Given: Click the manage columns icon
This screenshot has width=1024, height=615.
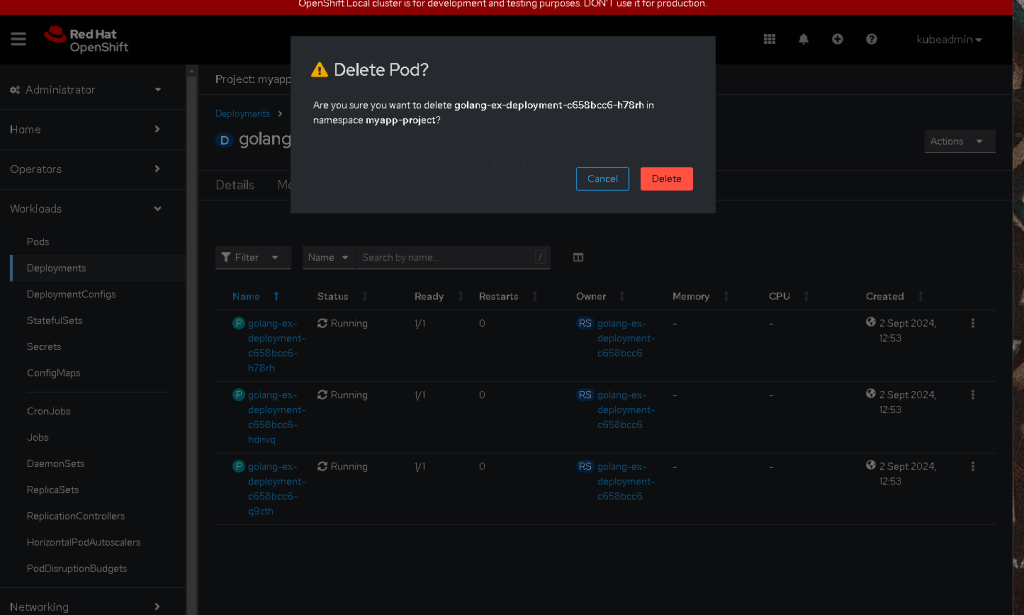Looking at the screenshot, I should 578,257.
